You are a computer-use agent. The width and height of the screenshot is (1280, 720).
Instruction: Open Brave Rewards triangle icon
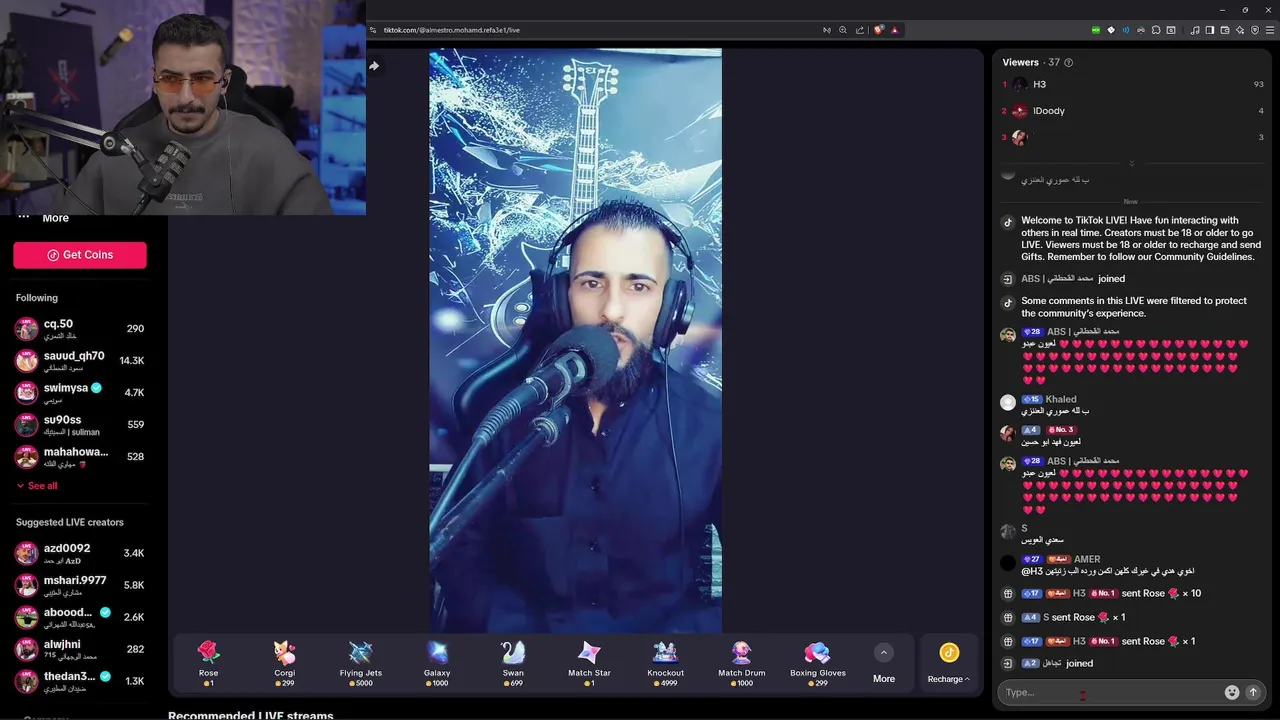(895, 30)
